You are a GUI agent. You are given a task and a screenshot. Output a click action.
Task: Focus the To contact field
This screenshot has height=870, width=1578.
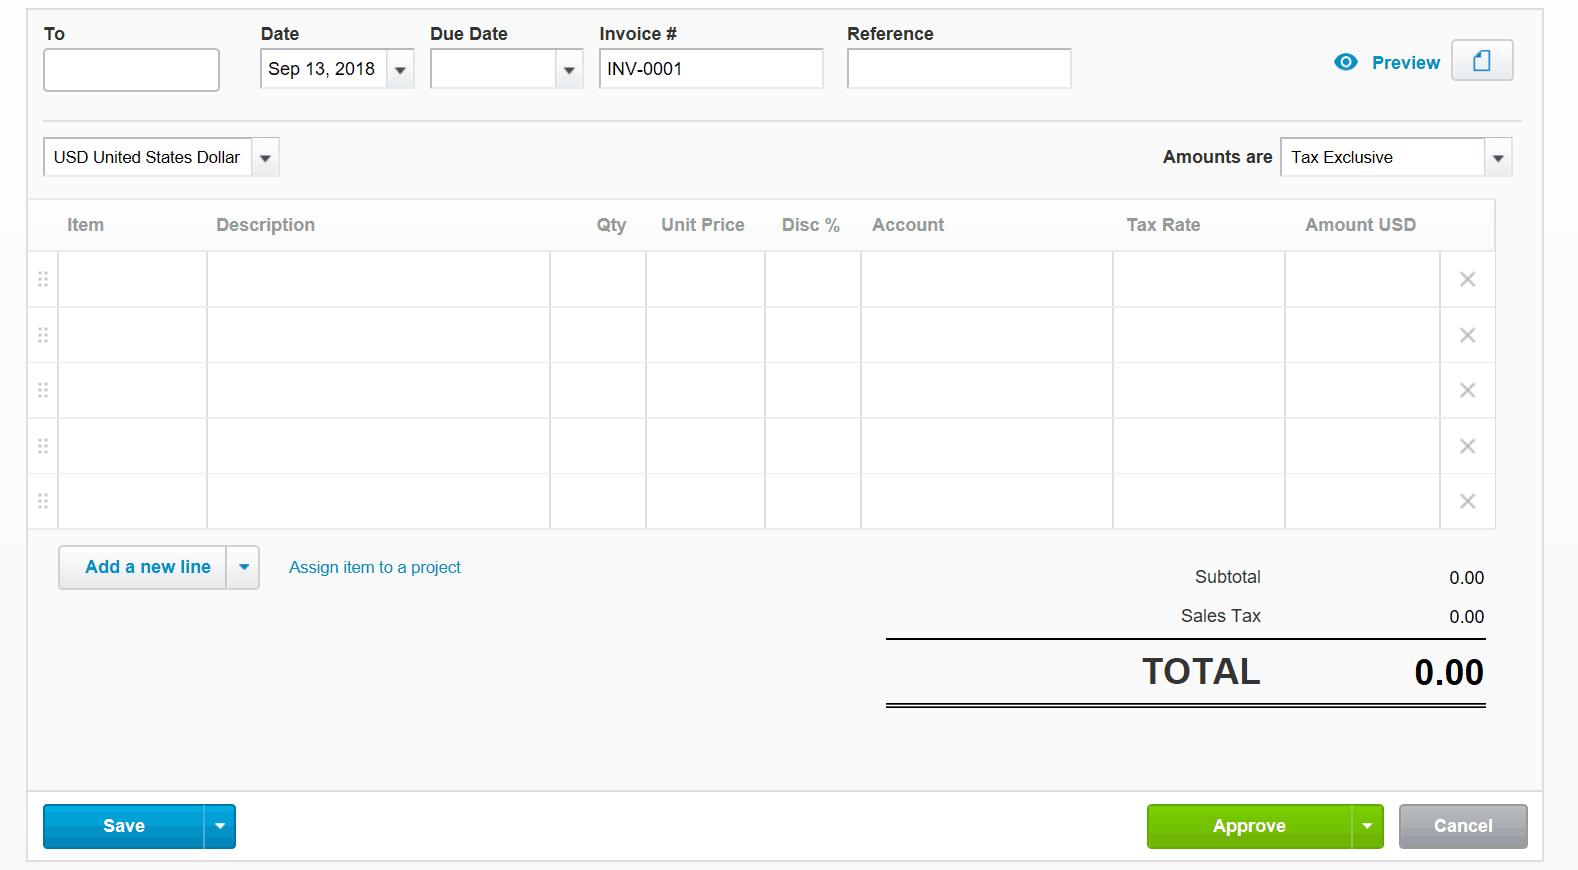tap(131, 70)
